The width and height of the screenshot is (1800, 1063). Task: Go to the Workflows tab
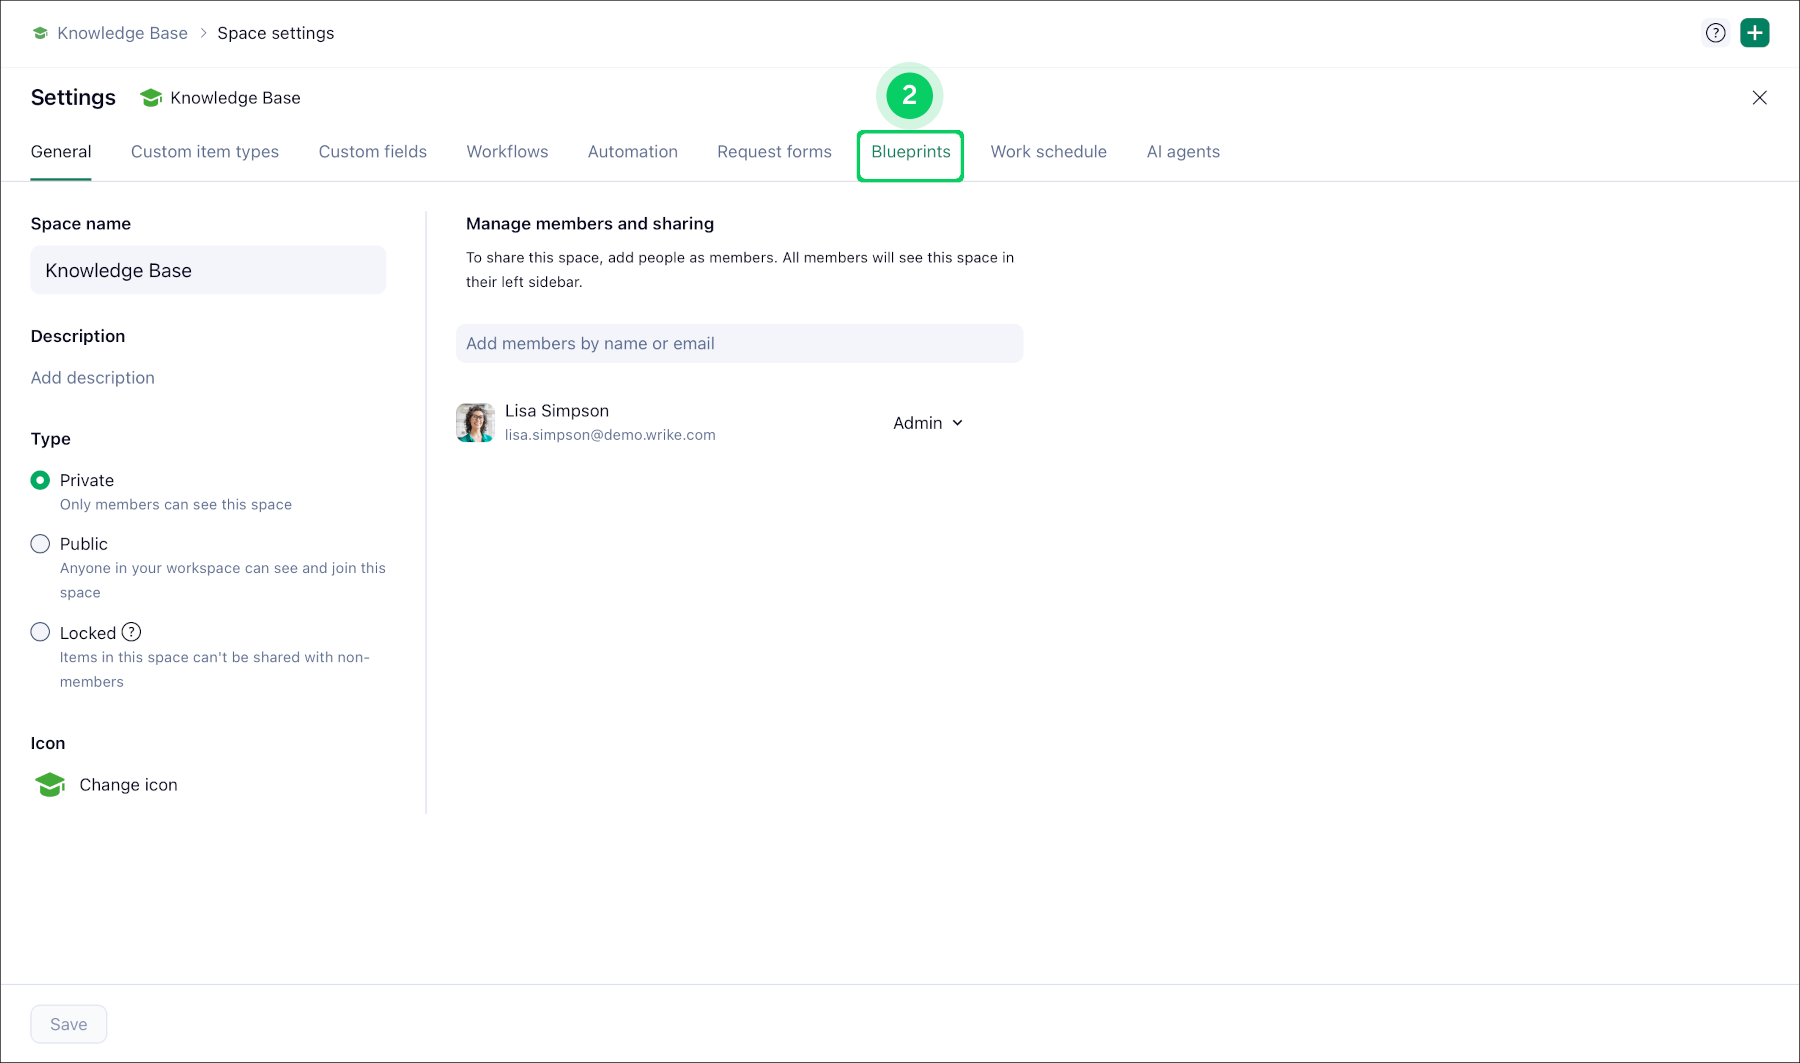coord(507,152)
